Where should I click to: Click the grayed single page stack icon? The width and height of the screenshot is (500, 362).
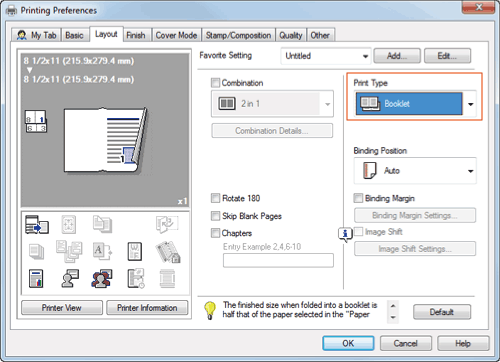36,252
